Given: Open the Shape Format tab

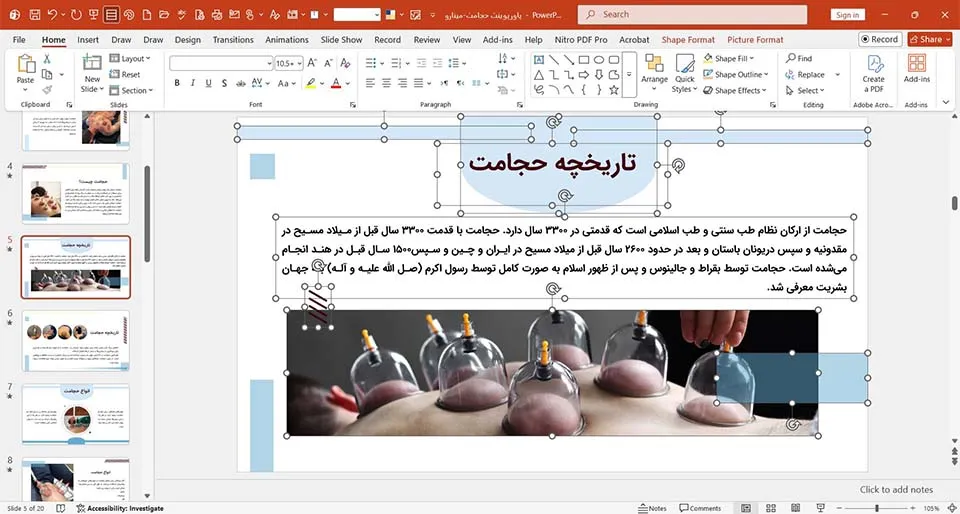Looking at the screenshot, I should click(x=688, y=40).
